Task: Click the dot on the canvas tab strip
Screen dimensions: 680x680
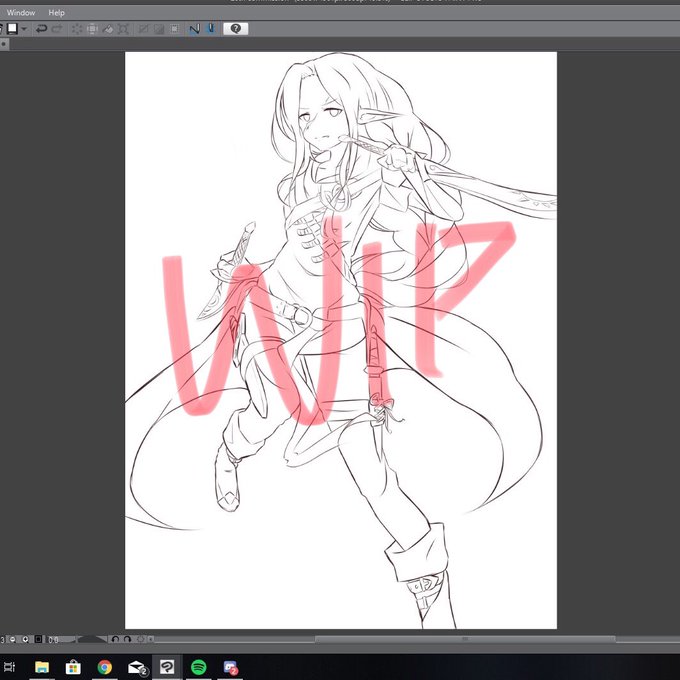Action: [3, 44]
